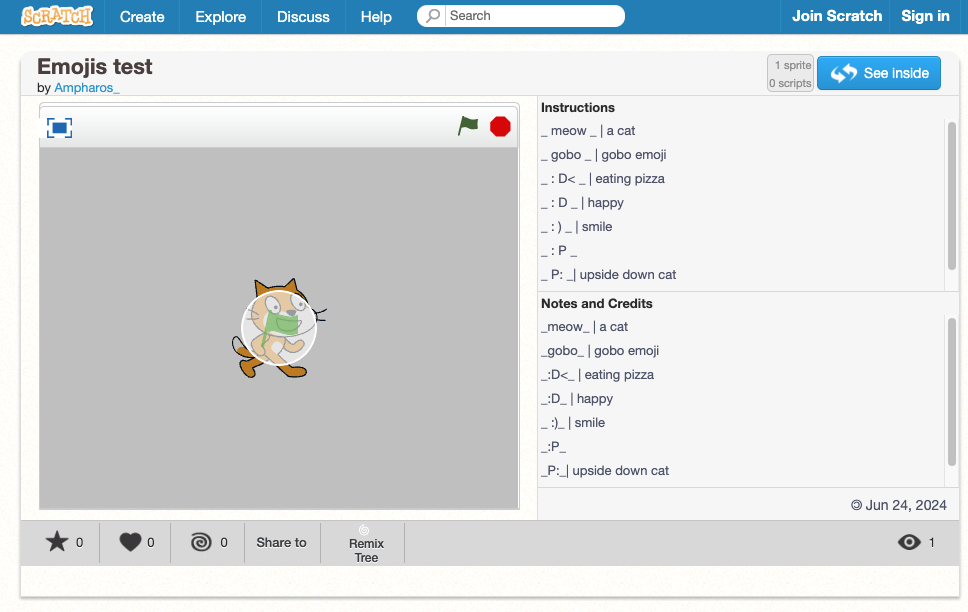This screenshot has width=968, height=612.
Task: Open the Create menu item
Action: click(x=142, y=17)
